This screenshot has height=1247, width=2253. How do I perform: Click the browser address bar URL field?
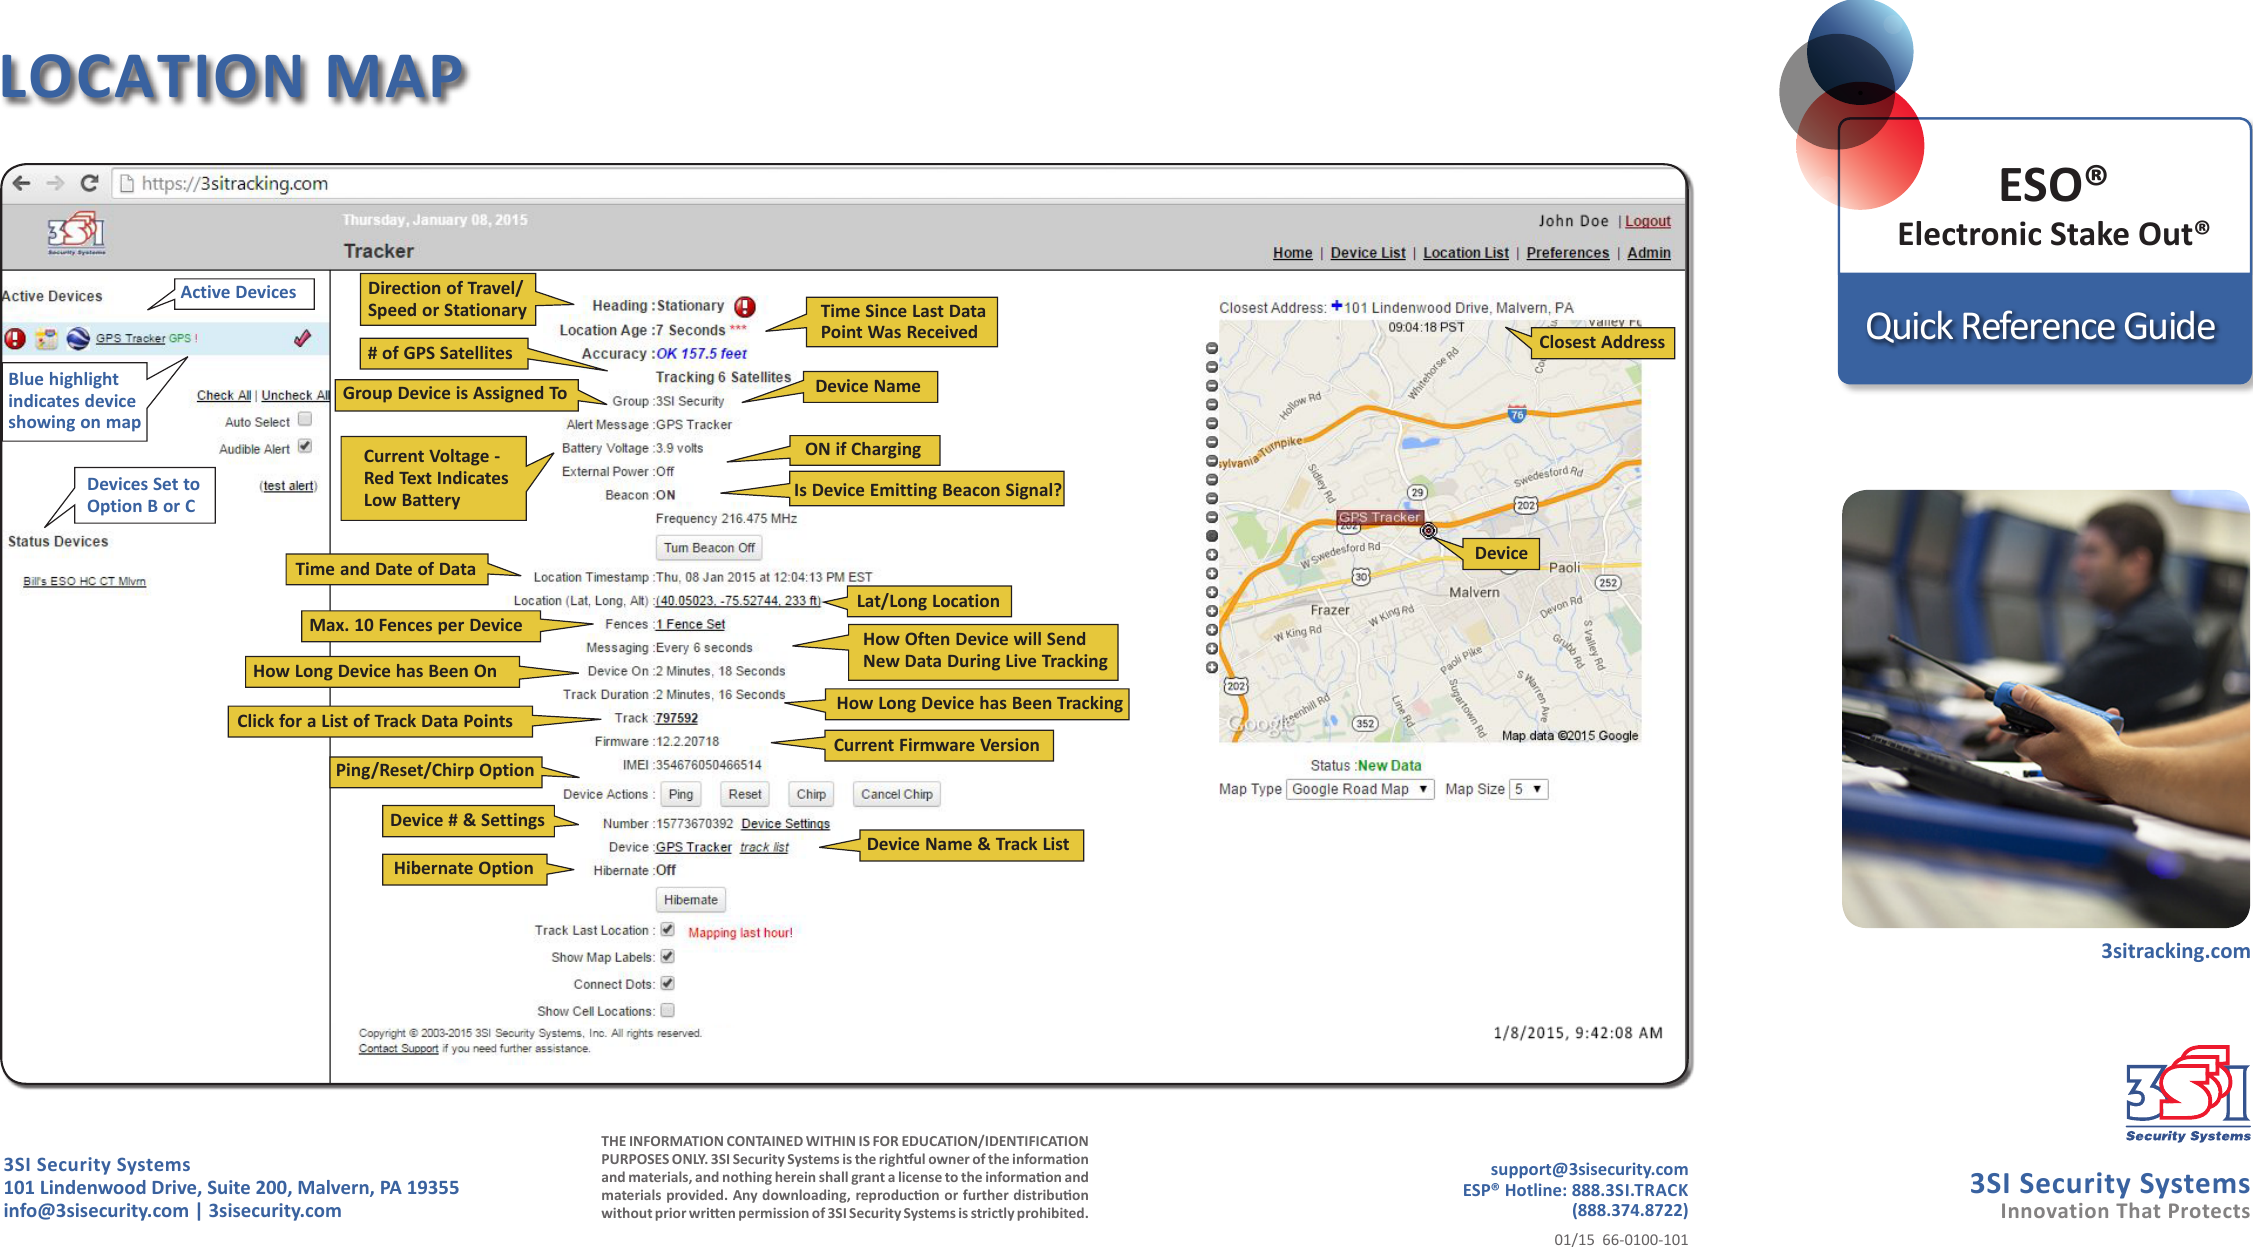point(900,183)
